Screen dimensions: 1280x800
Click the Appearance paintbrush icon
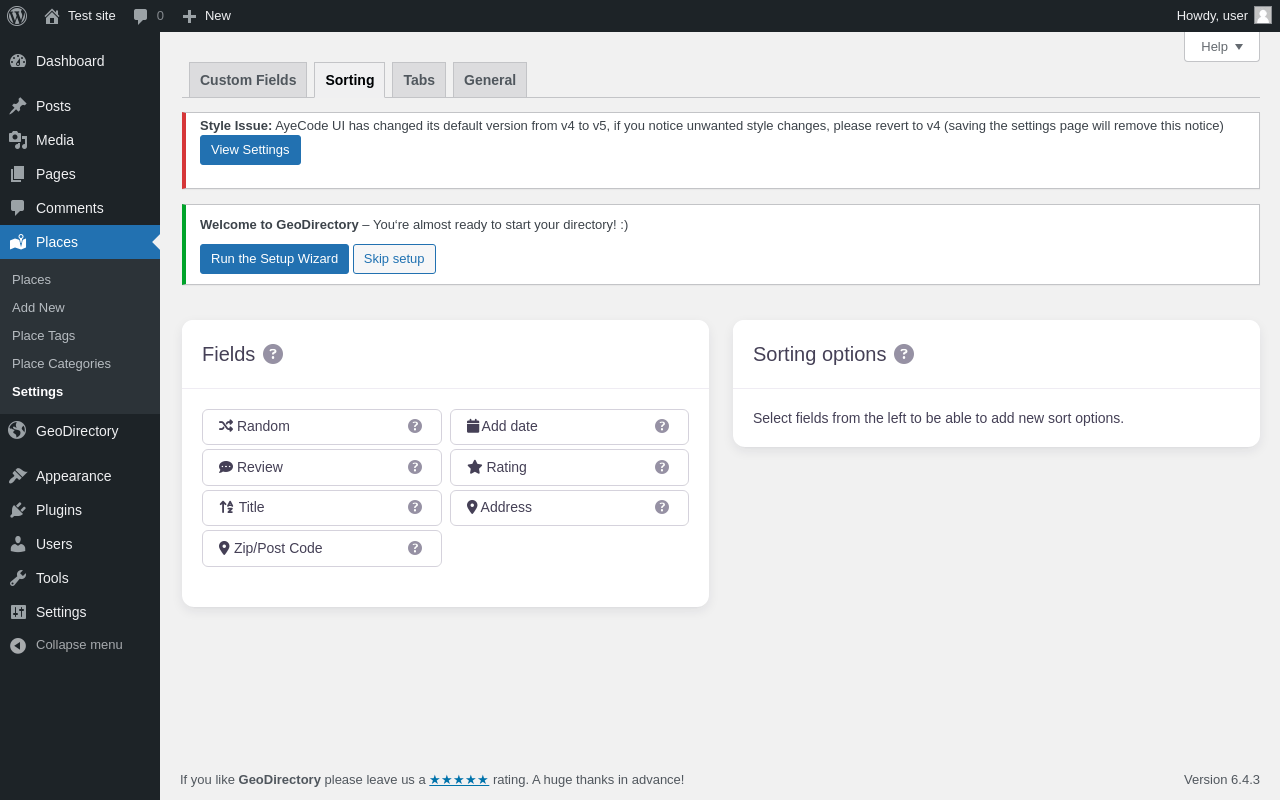pyautogui.click(x=18, y=476)
